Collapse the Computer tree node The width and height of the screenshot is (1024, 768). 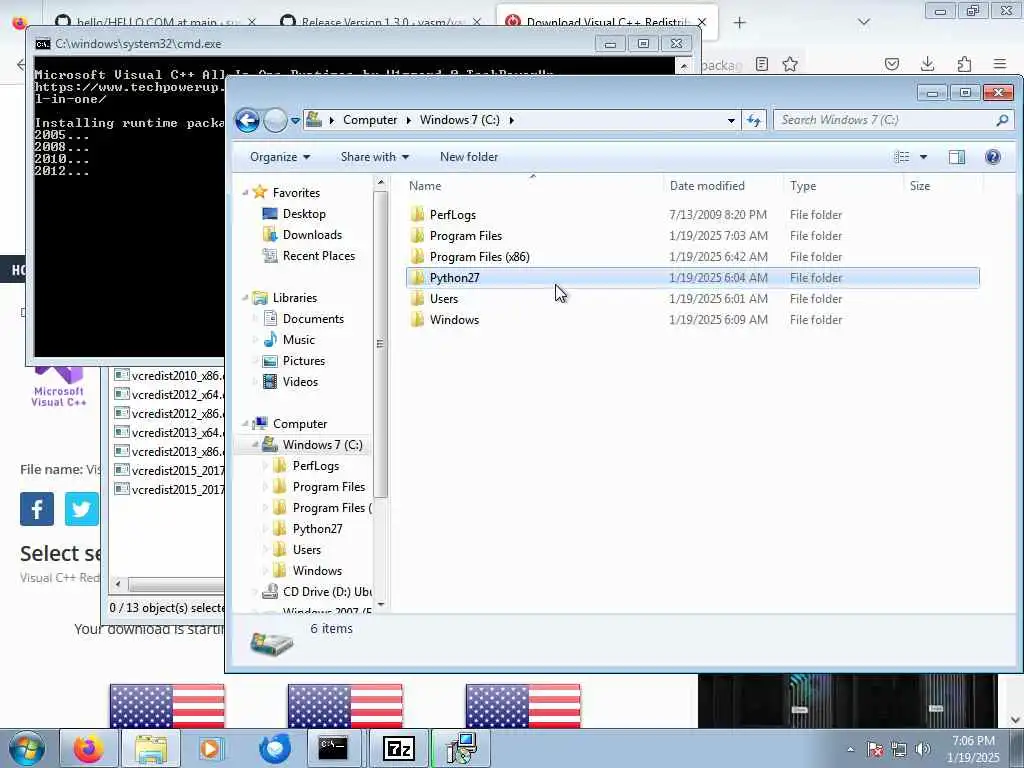[246, 424]
